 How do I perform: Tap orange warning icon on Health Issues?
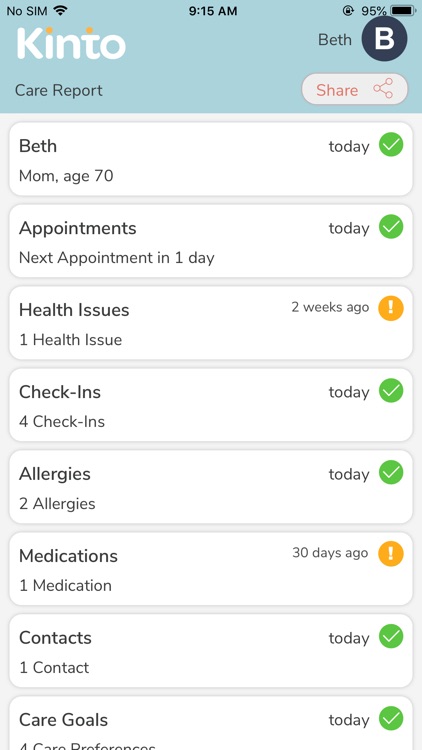coord(391,309)
